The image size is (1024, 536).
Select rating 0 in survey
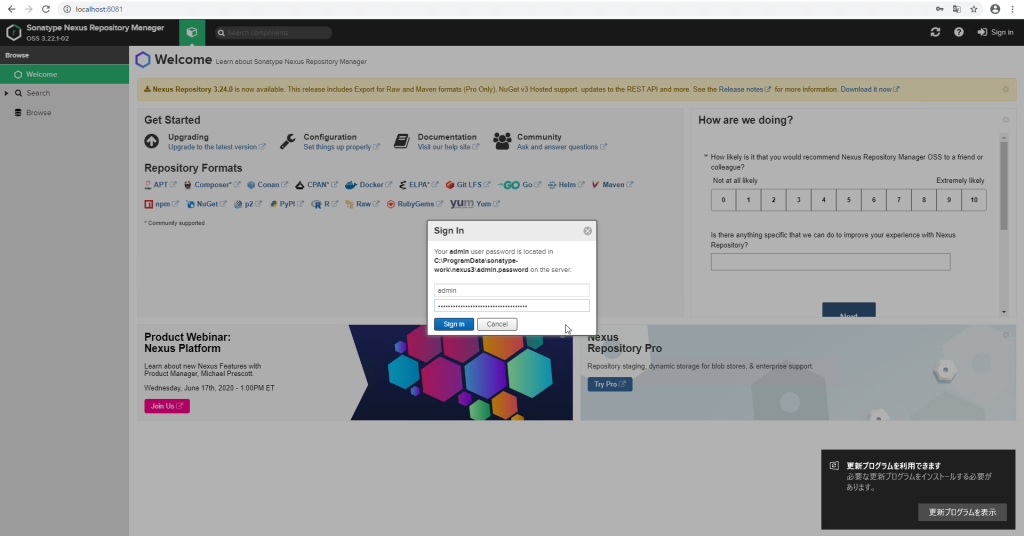click(723, 200)
